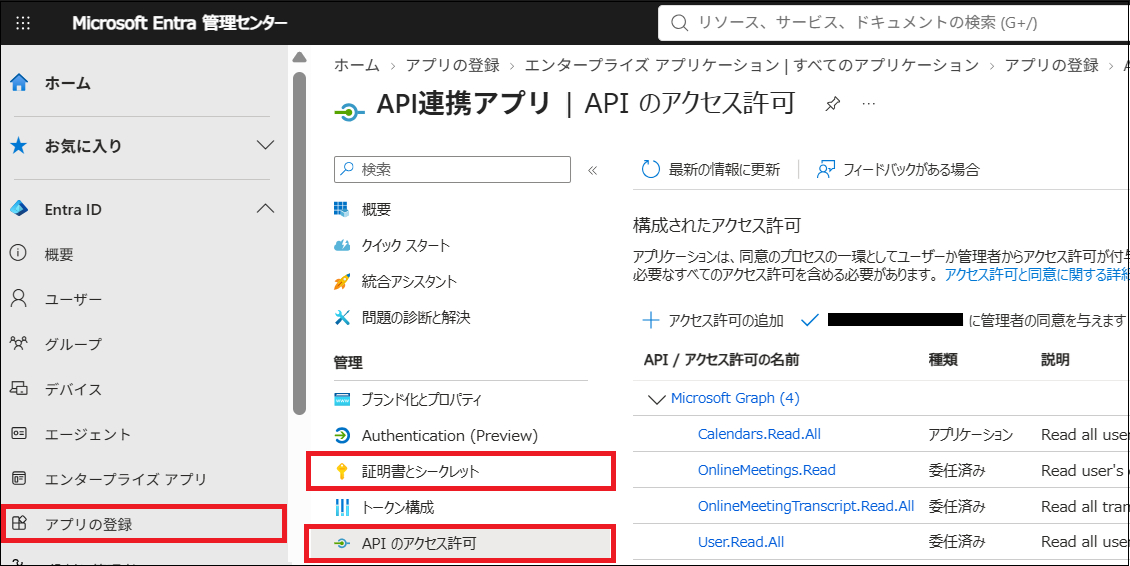Click the refresh circular arrow icon
Image resolution: width=1130 pixels, height=566 pixels.
pos(651,169)
